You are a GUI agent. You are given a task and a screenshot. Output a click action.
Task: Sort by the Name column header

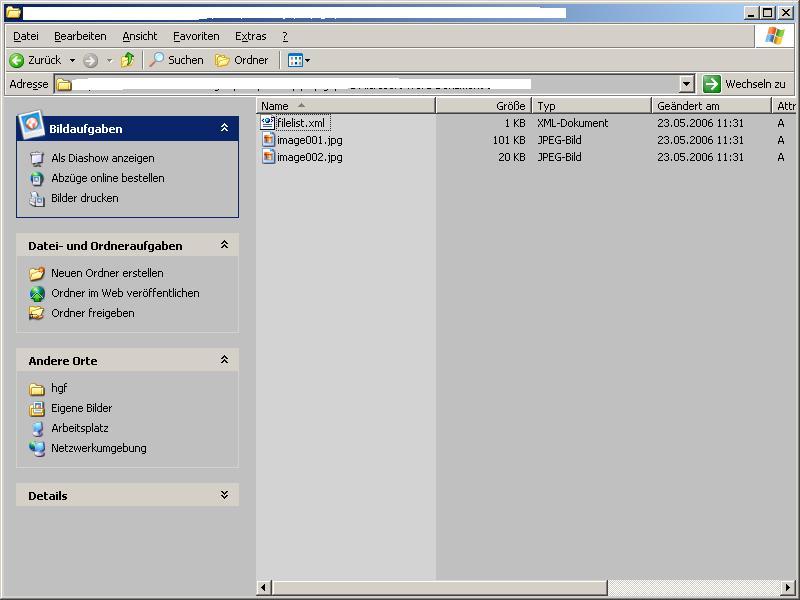coord(346,106)
